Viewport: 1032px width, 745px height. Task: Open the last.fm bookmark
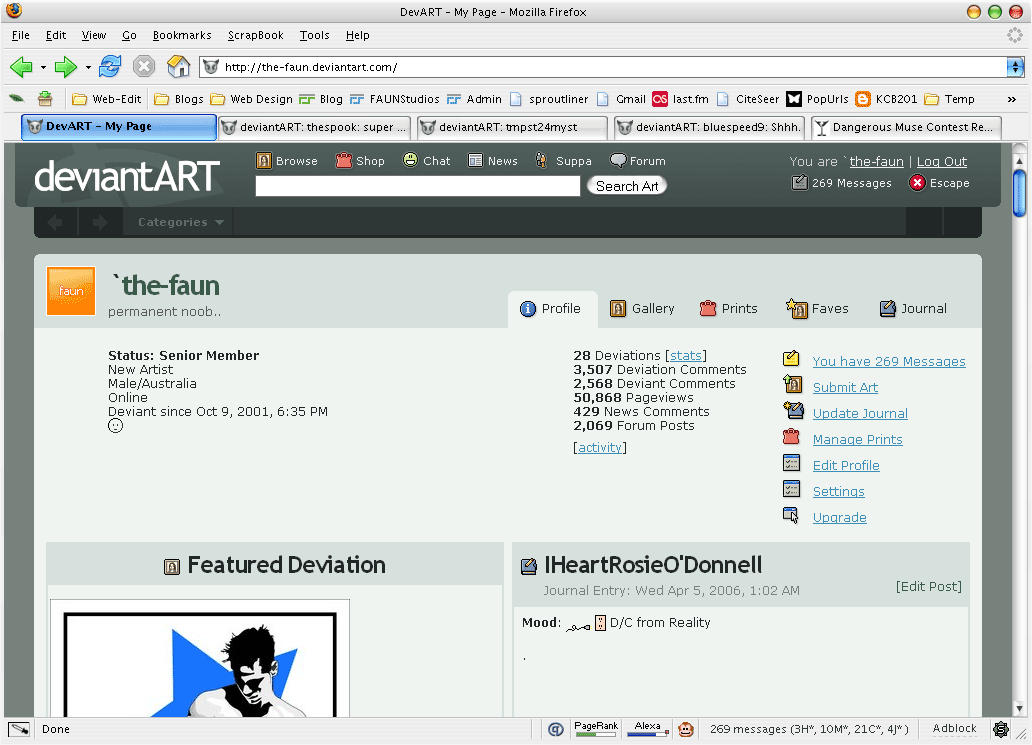tap(681, 99)
